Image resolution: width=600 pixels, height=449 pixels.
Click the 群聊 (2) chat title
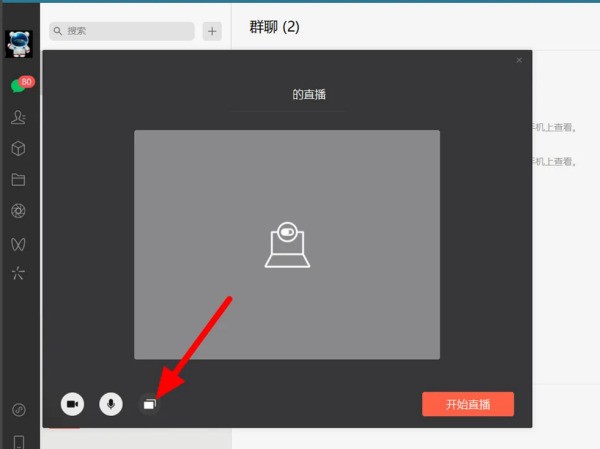(x=274, y=27)
